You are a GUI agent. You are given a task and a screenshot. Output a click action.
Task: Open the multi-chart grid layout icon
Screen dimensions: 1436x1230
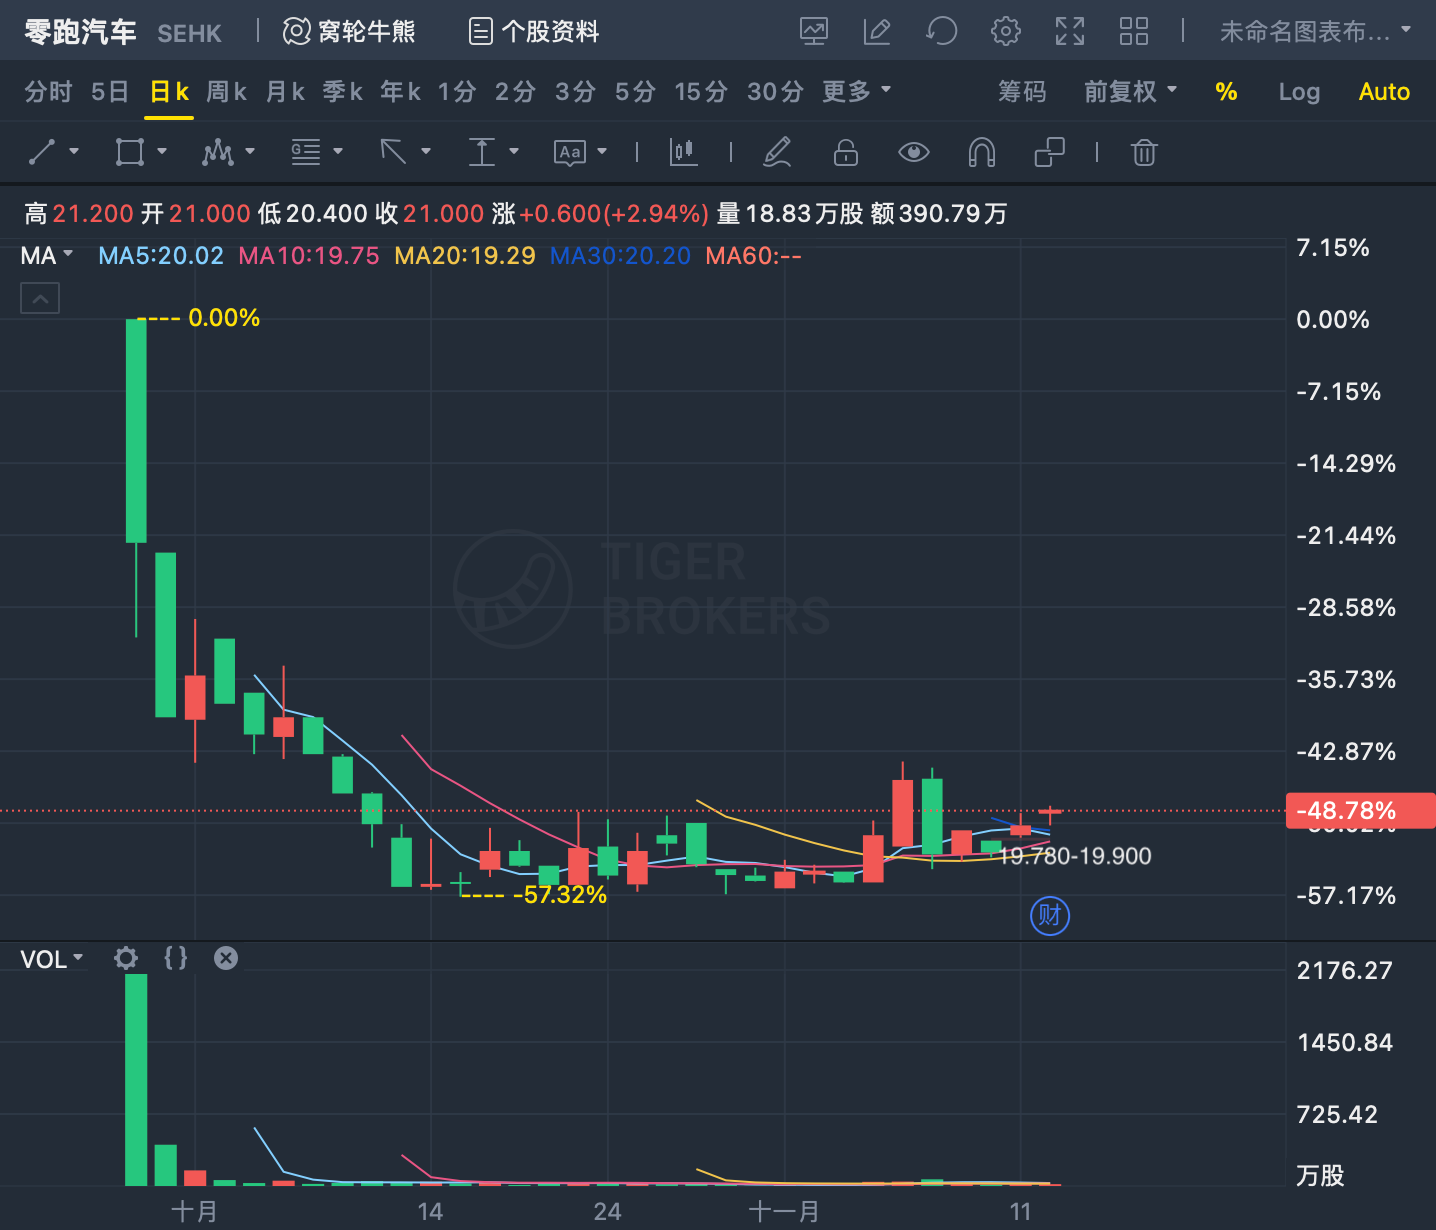1134,32
